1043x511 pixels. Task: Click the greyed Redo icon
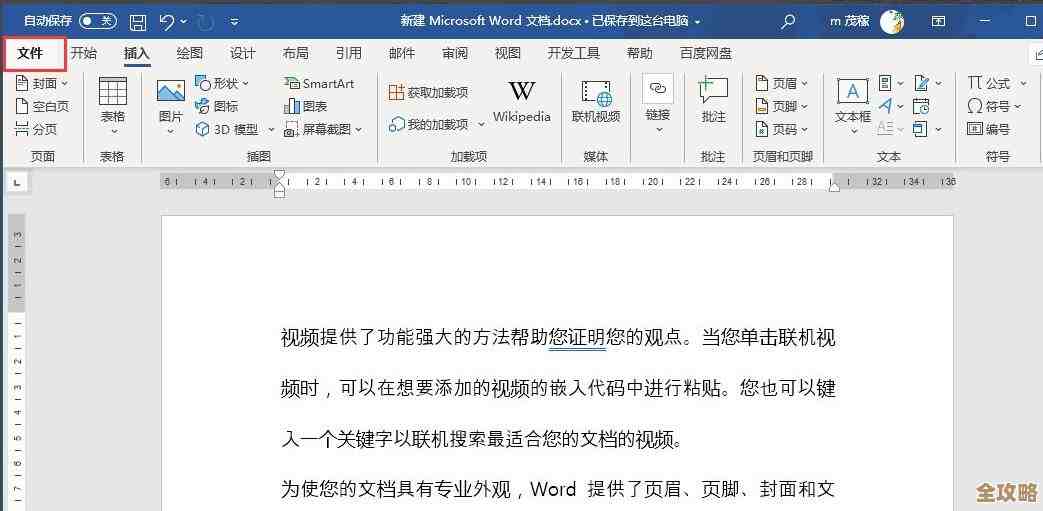[205, 22]
